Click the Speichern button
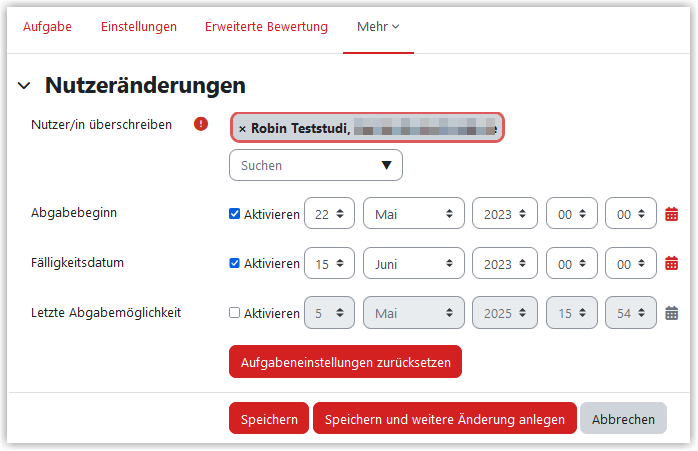Viewport: 698px width, 451px height. click(269, 418)
